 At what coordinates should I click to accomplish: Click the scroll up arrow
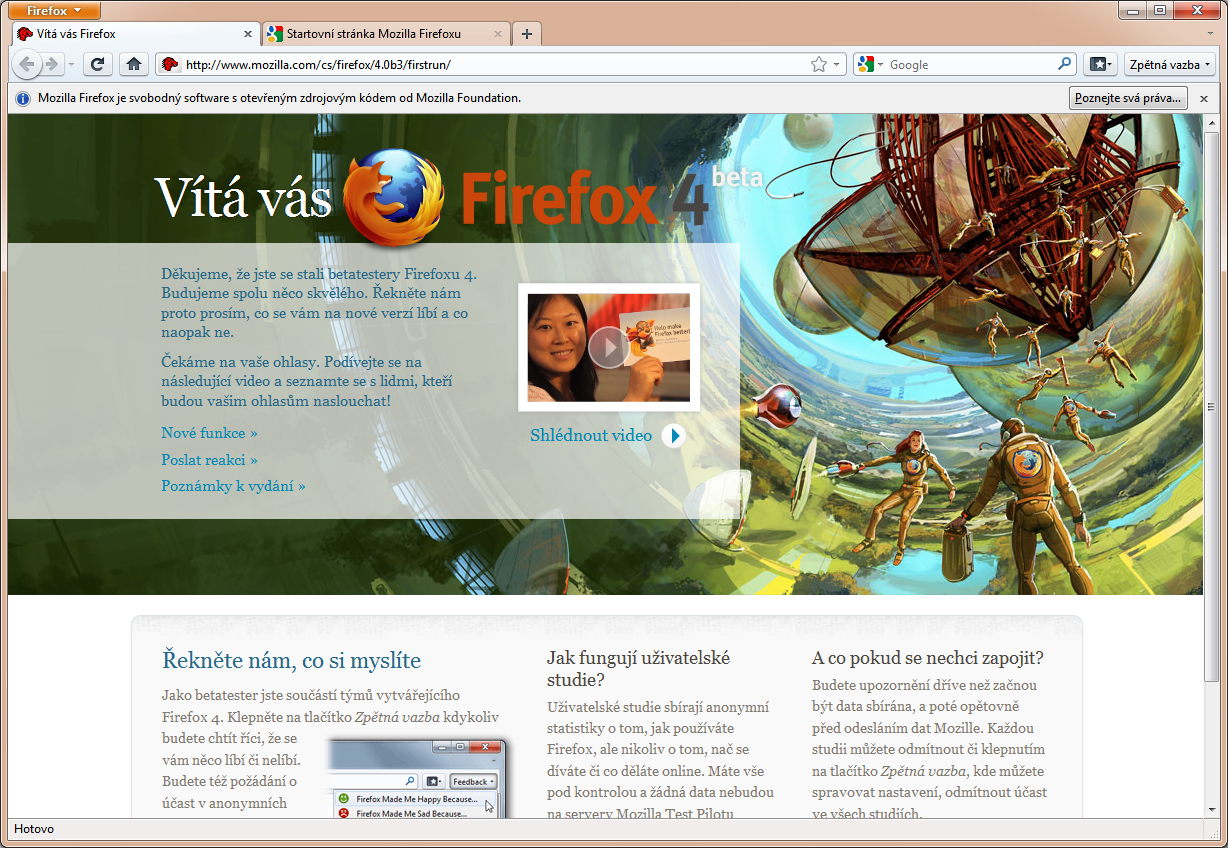(1212, 122)
